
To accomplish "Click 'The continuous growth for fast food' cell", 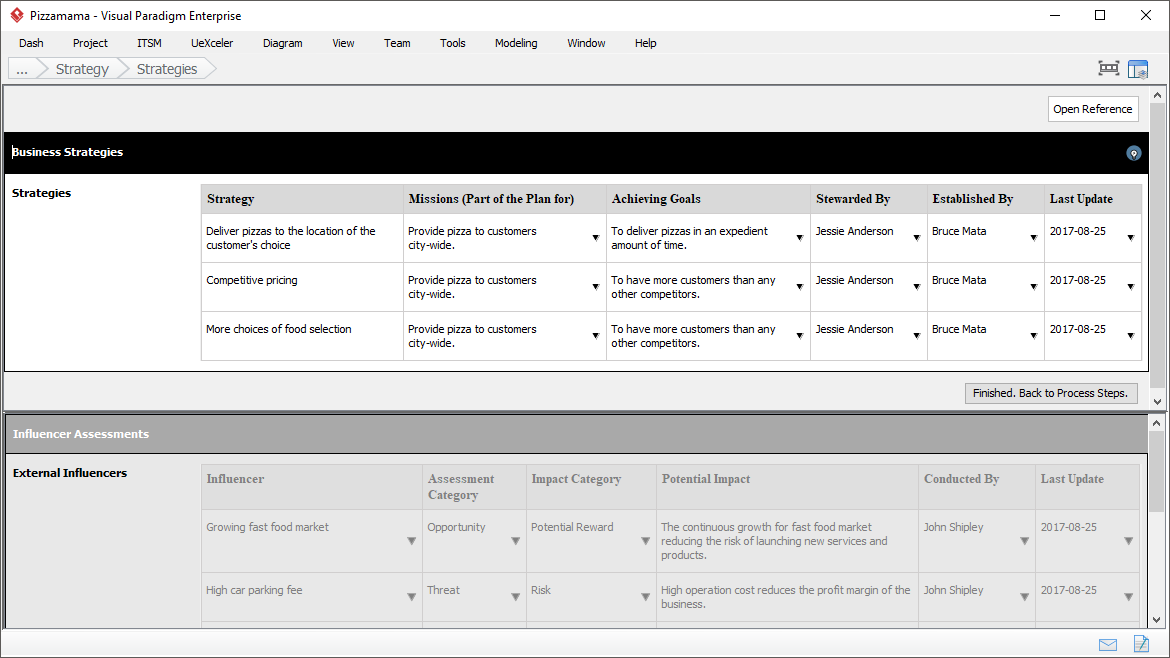I will pos(787,541).
